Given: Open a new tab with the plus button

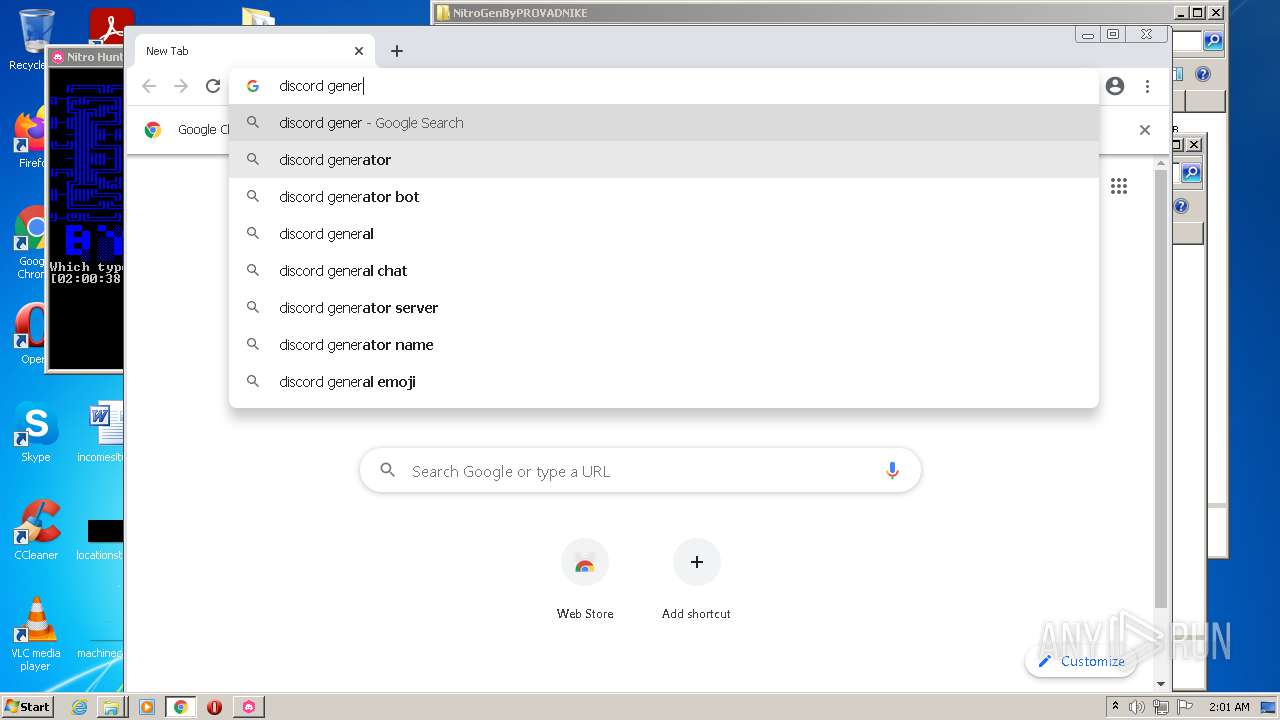Looking at the screenshot, I should click(x=397, y=51).
